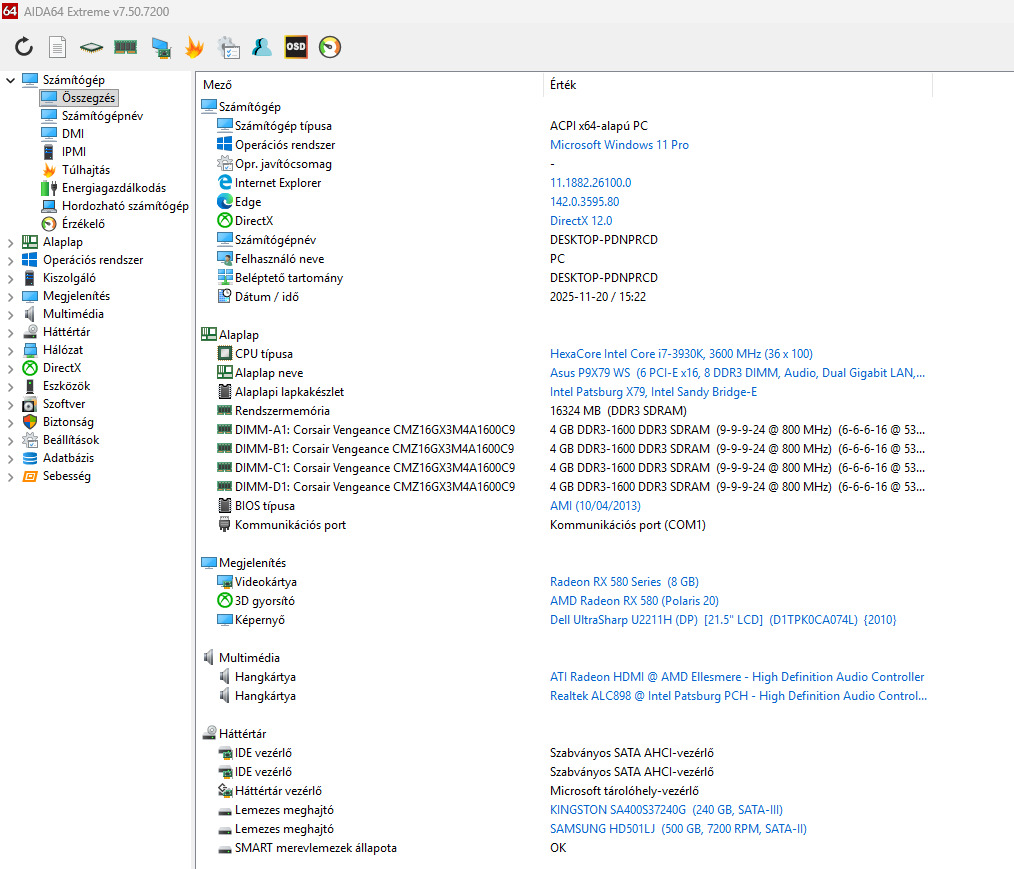1014x869 pixels.
Task: Open the SAMSUNG HD501LJ drive link
Action: [x=678, y=829]
